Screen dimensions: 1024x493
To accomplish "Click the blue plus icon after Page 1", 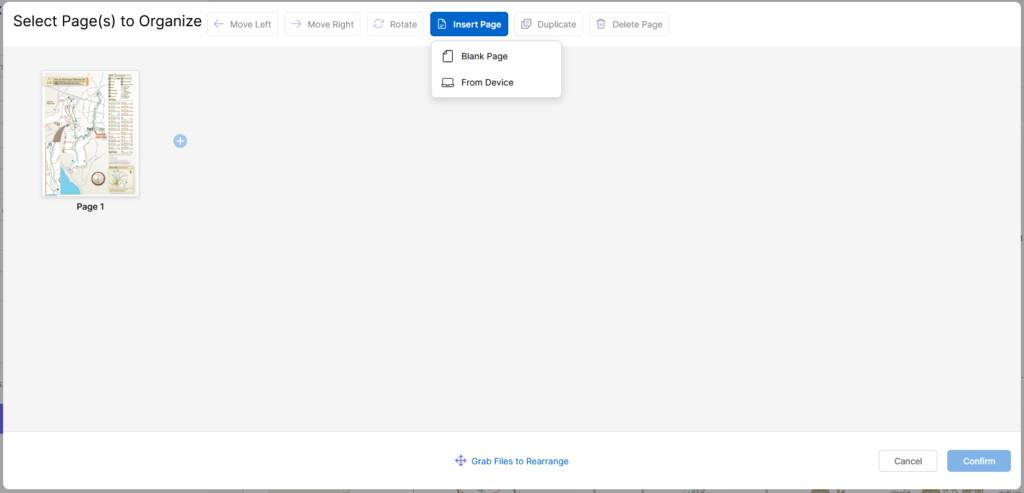I will [x=180, y=140].
